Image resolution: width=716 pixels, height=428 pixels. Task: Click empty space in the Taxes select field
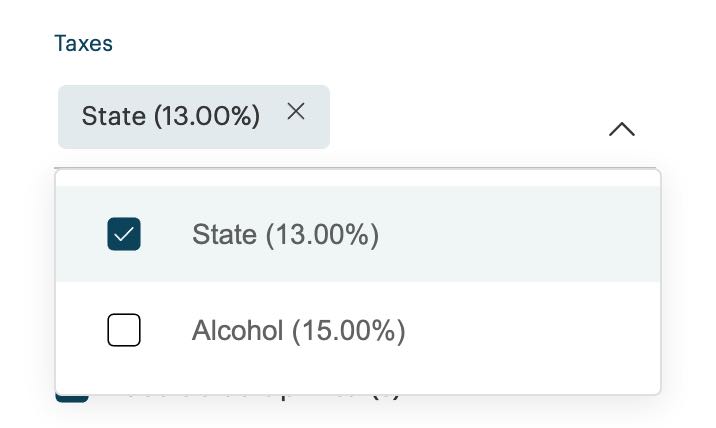pyautogui.click(x=460, y=120)
